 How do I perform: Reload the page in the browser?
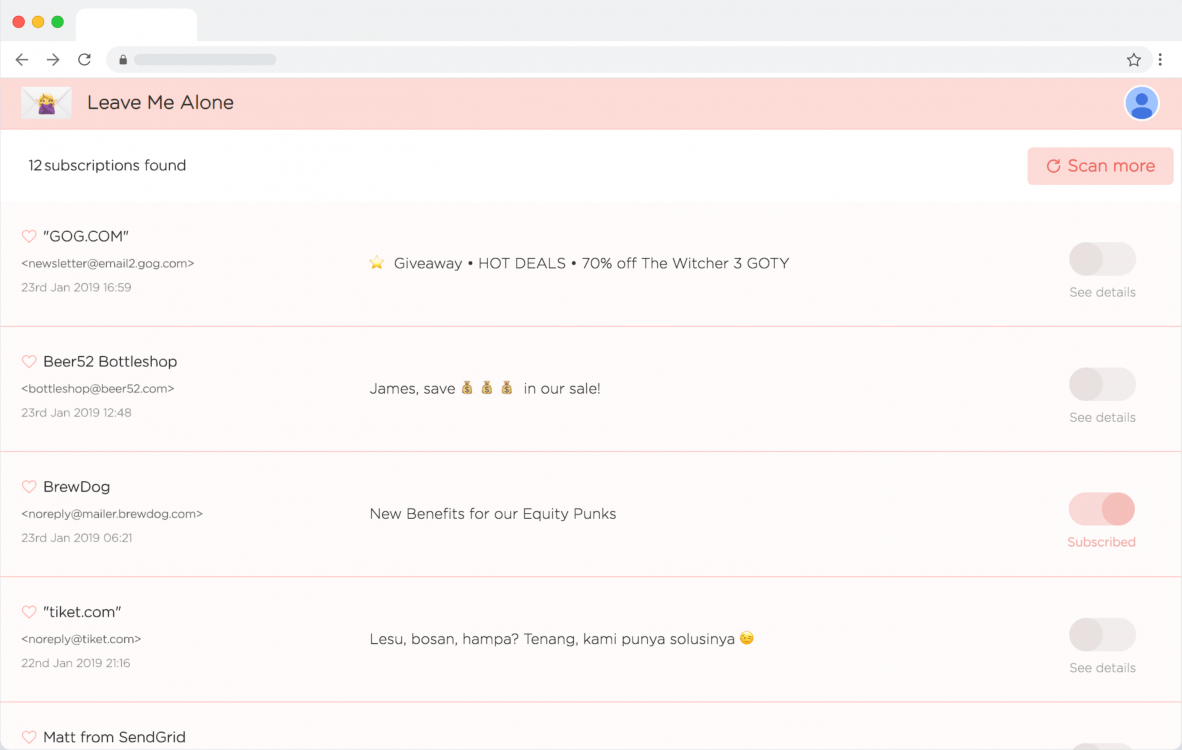pyautogui.click(x=85, y=60)
